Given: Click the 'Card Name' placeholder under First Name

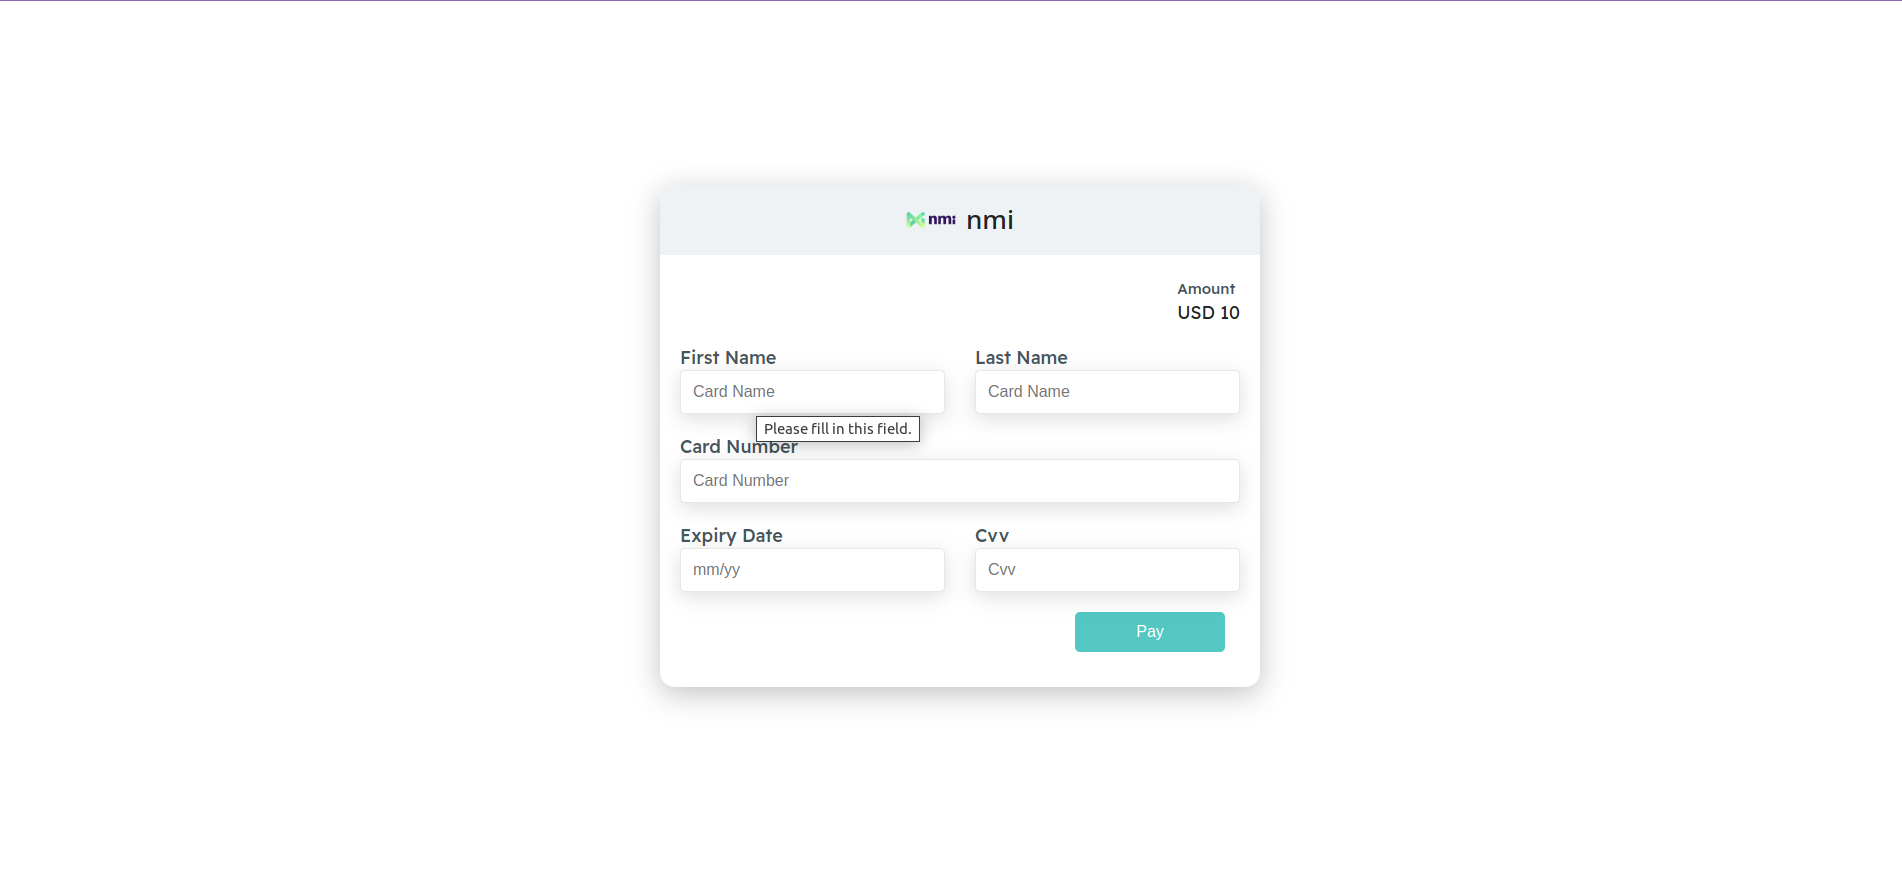Looking at the screenshot, I should point(734,392).
